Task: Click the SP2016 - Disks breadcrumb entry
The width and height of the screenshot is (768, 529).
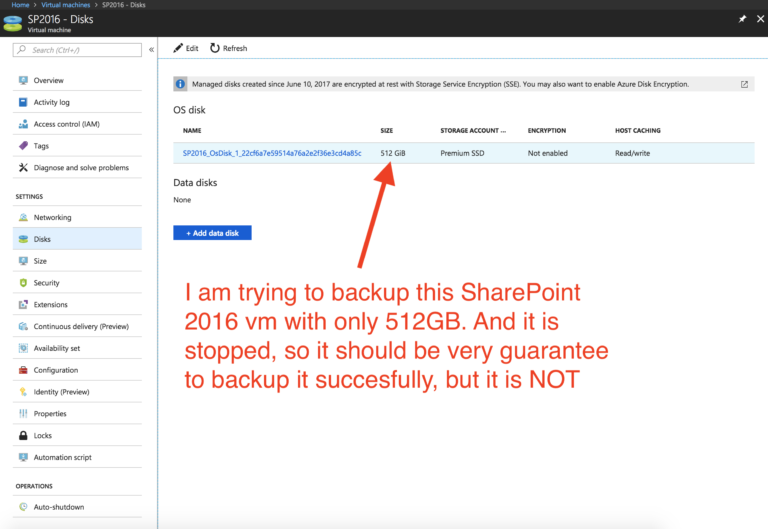Action: click(x=123, y=4)
